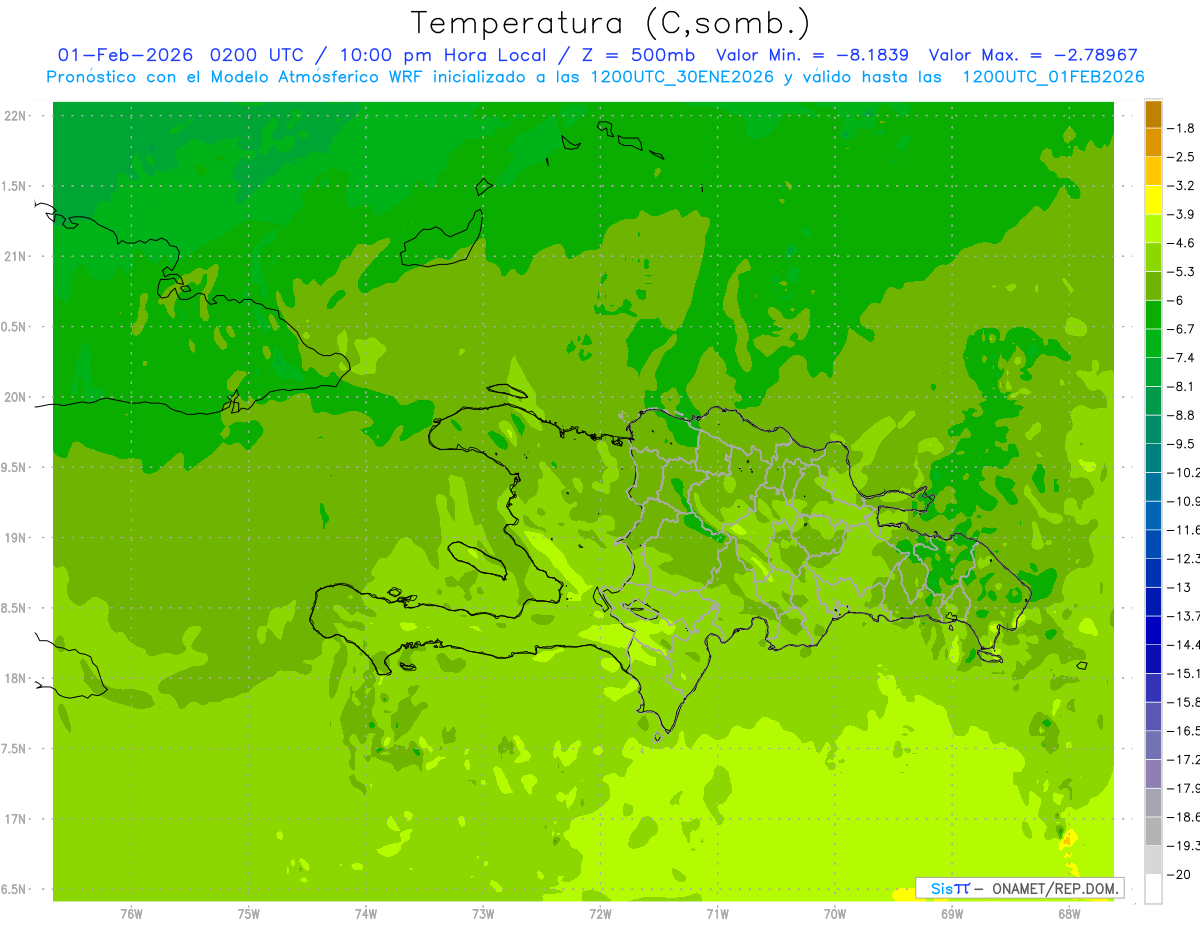Click the '-4.6' colorbar value label
This screenshot has height=927, width=1200.
pyautogui.click(x=1183, y=243)
